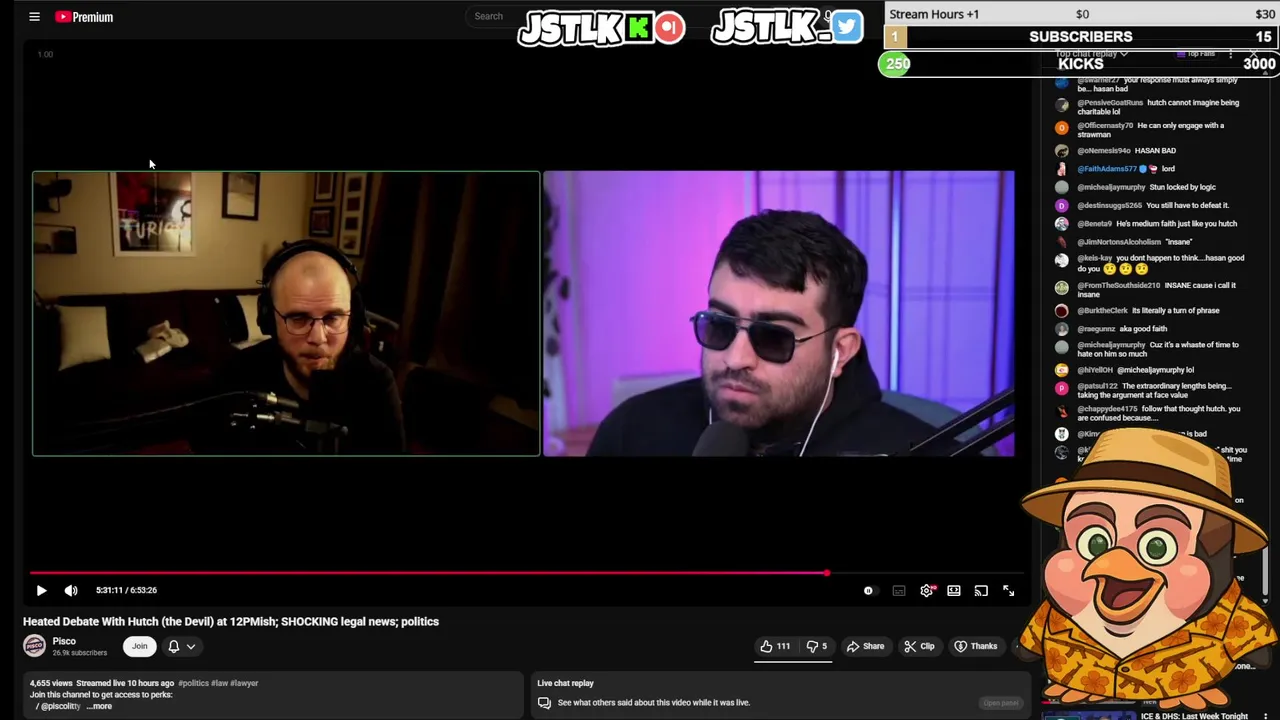Switch to theater mode
Image resolution: width=1280 pixels, height=720 pixels.
954,591
